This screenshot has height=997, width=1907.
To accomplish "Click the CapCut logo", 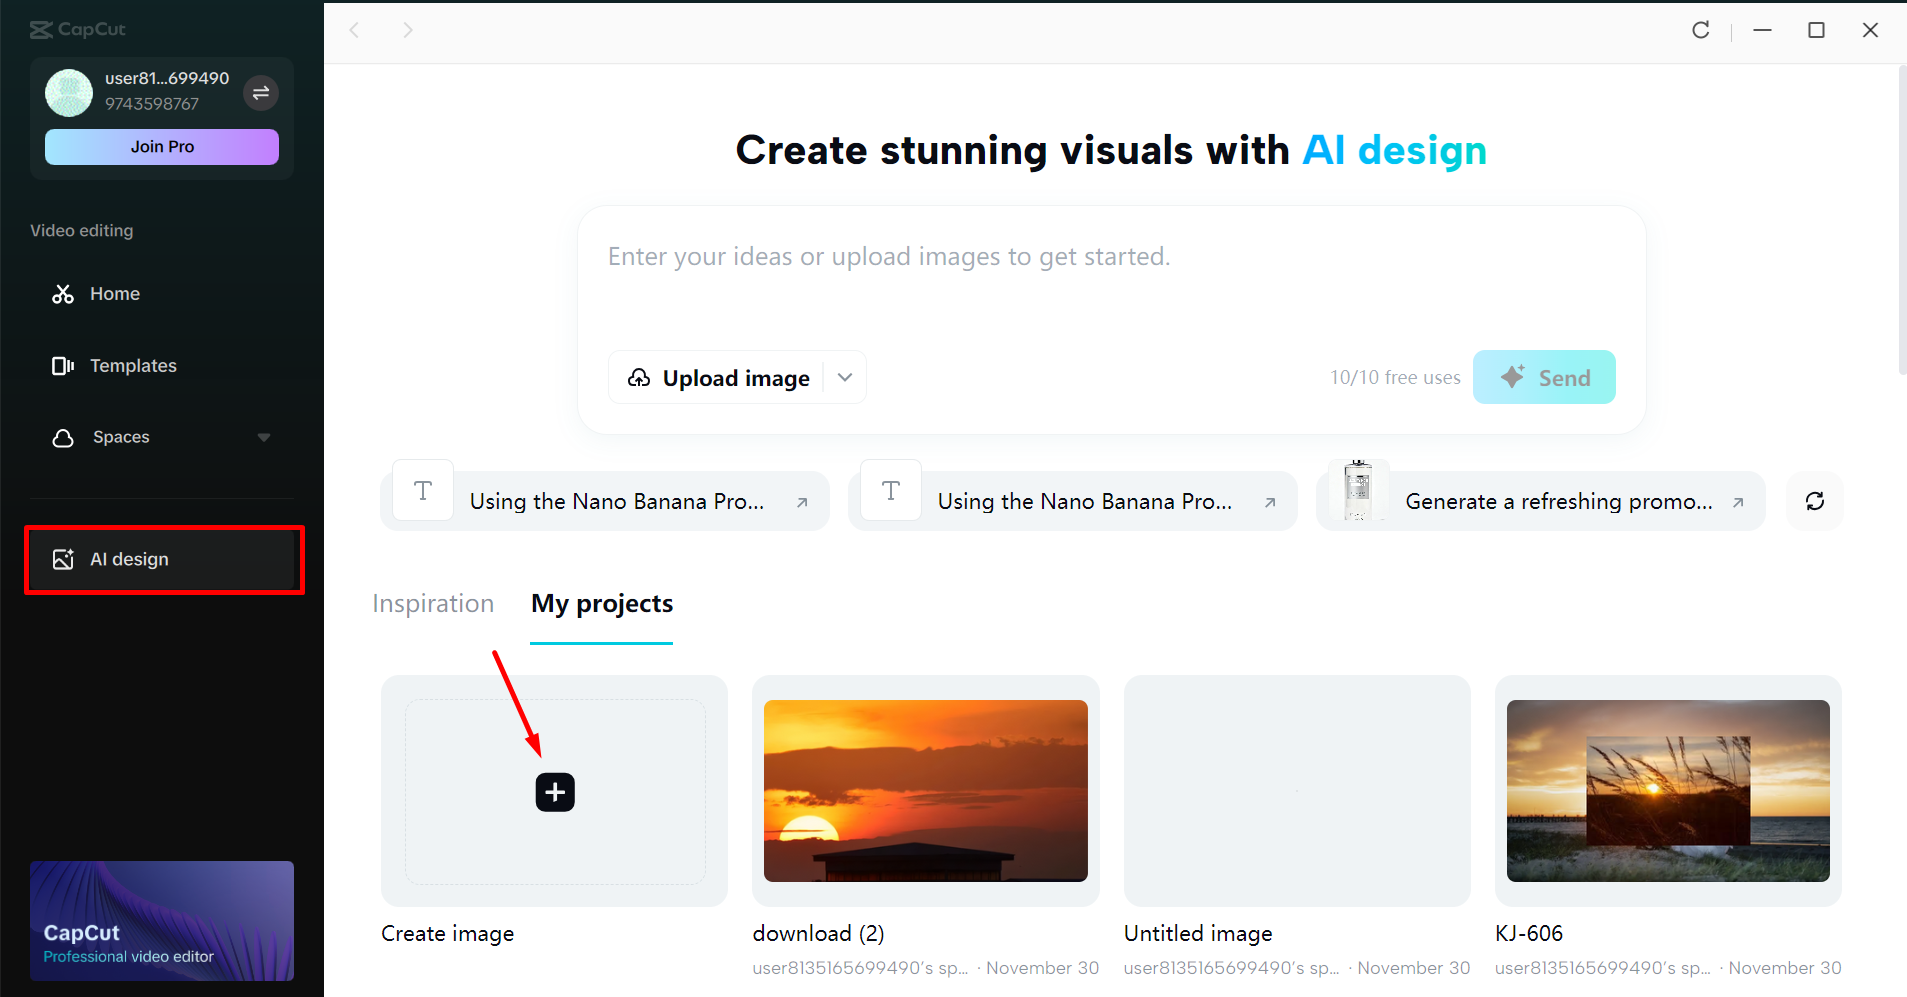I will coord(77,29).
